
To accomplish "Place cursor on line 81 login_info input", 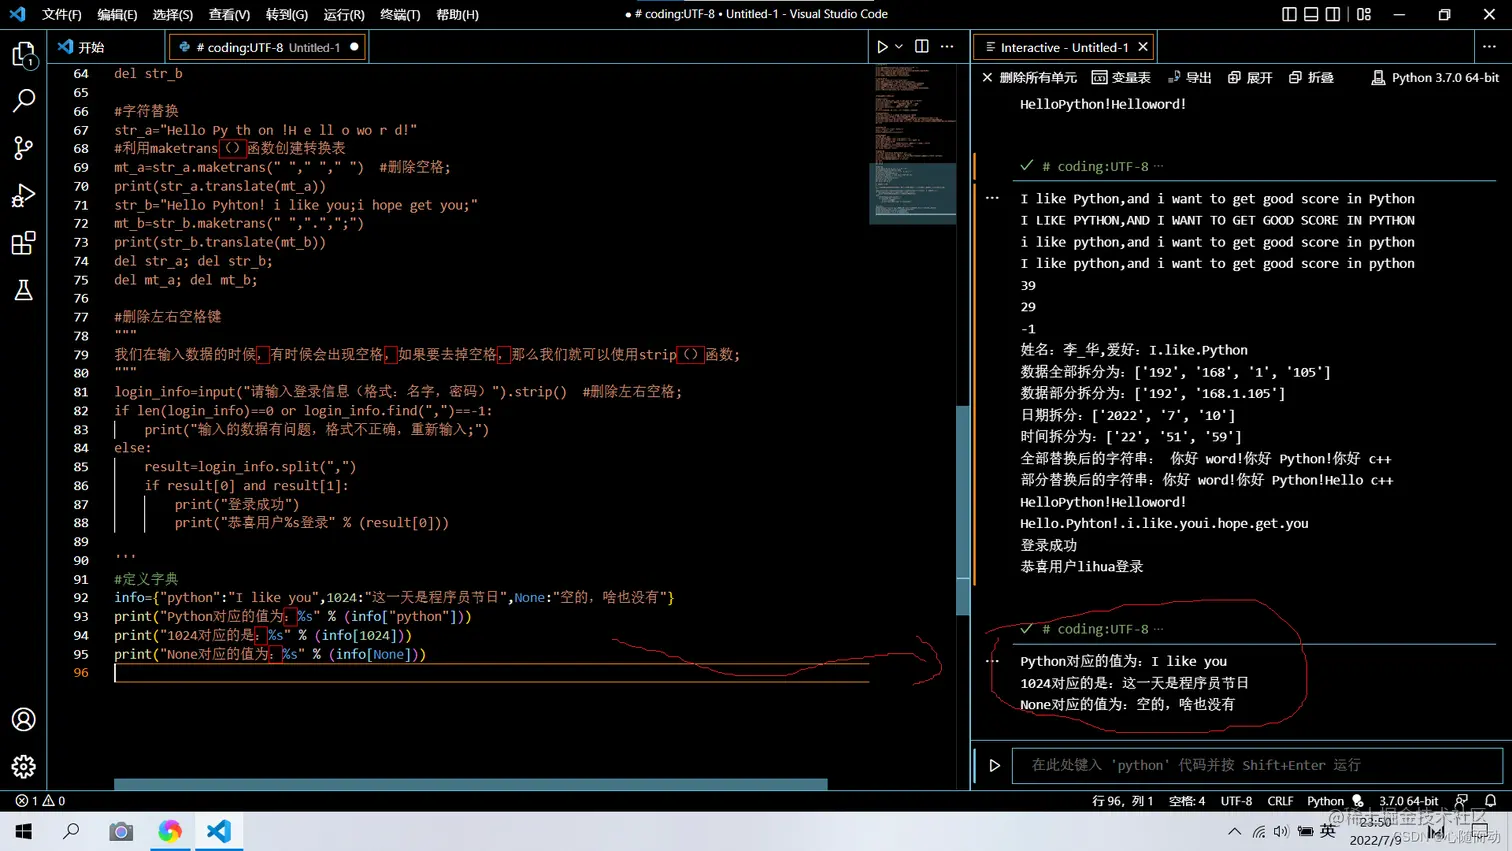I will [x=397, y=392].
